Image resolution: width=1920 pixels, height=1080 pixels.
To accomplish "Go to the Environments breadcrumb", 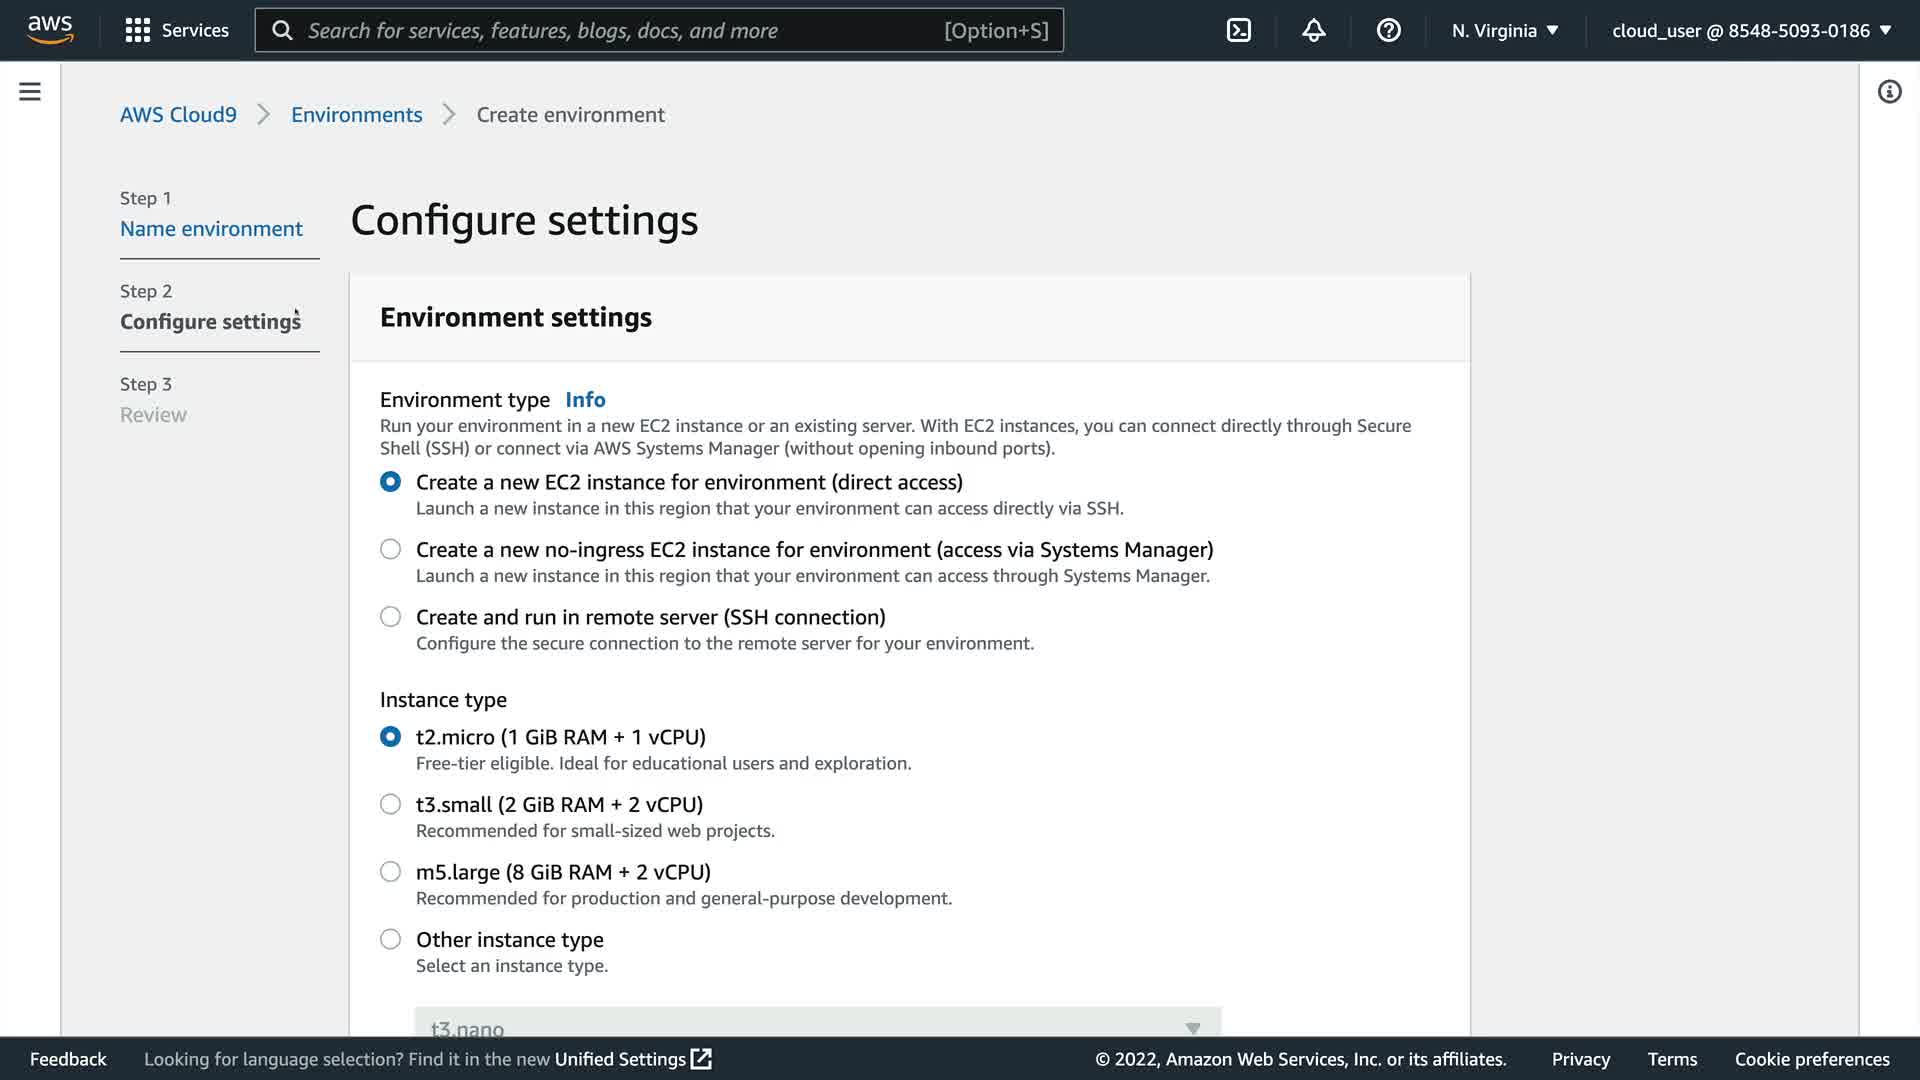I will [356, 115].
